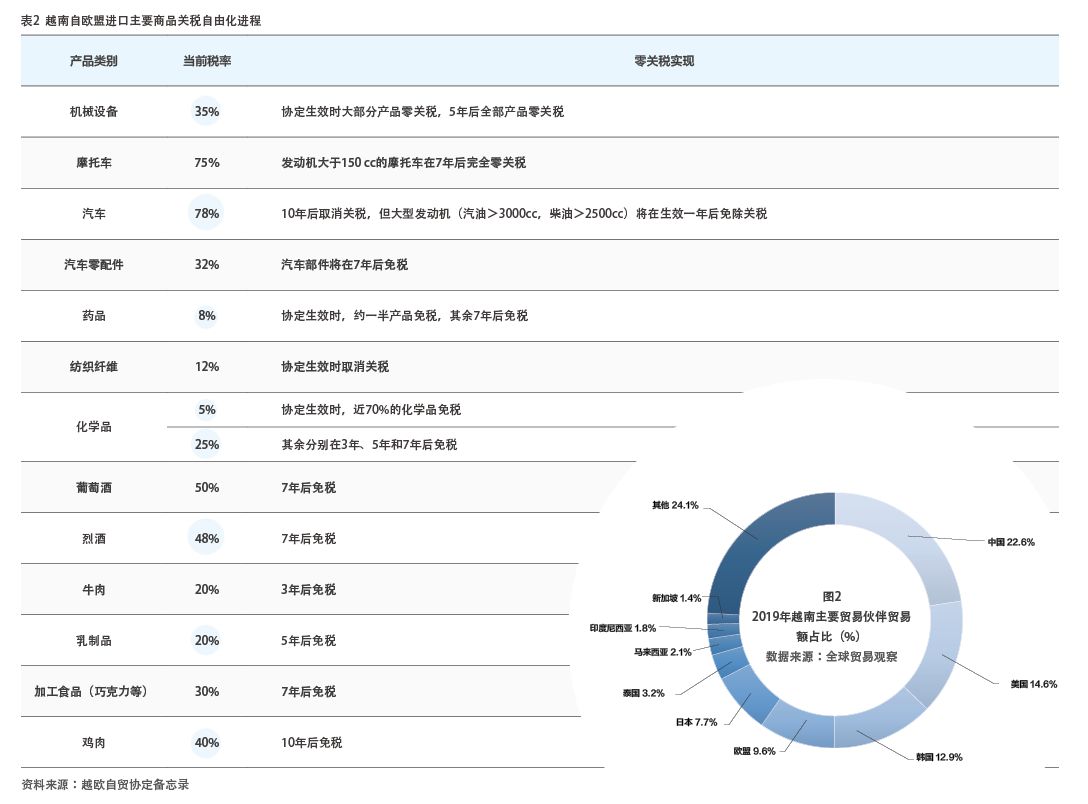
Task: Click the light 中国 donut segment
Action: tap(909, 538)
